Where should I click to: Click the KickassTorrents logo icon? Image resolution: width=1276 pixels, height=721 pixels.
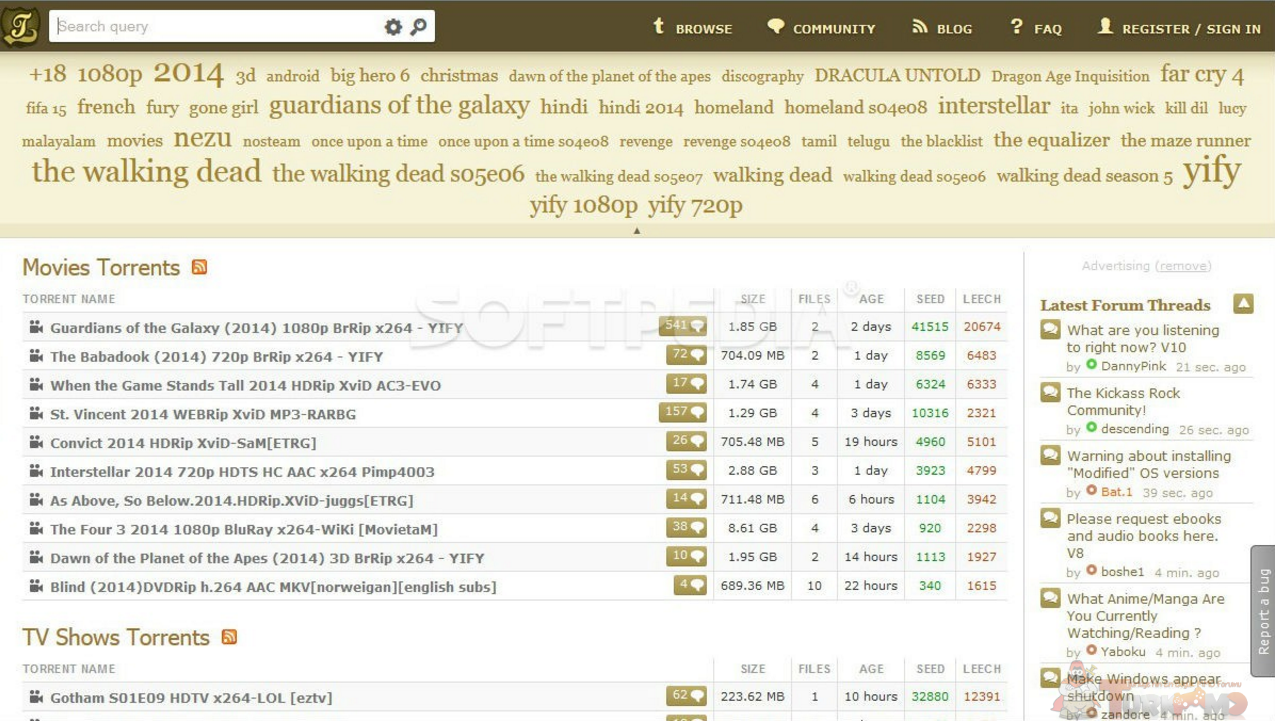pyautogui.click(x=21, y=26)
